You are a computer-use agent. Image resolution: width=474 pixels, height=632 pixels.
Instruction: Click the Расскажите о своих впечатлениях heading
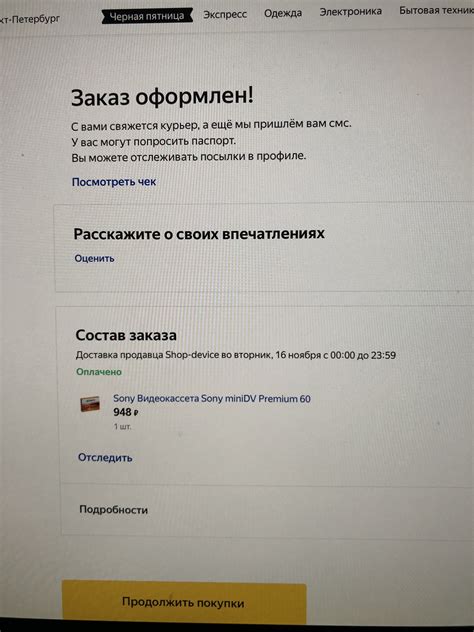199,234
